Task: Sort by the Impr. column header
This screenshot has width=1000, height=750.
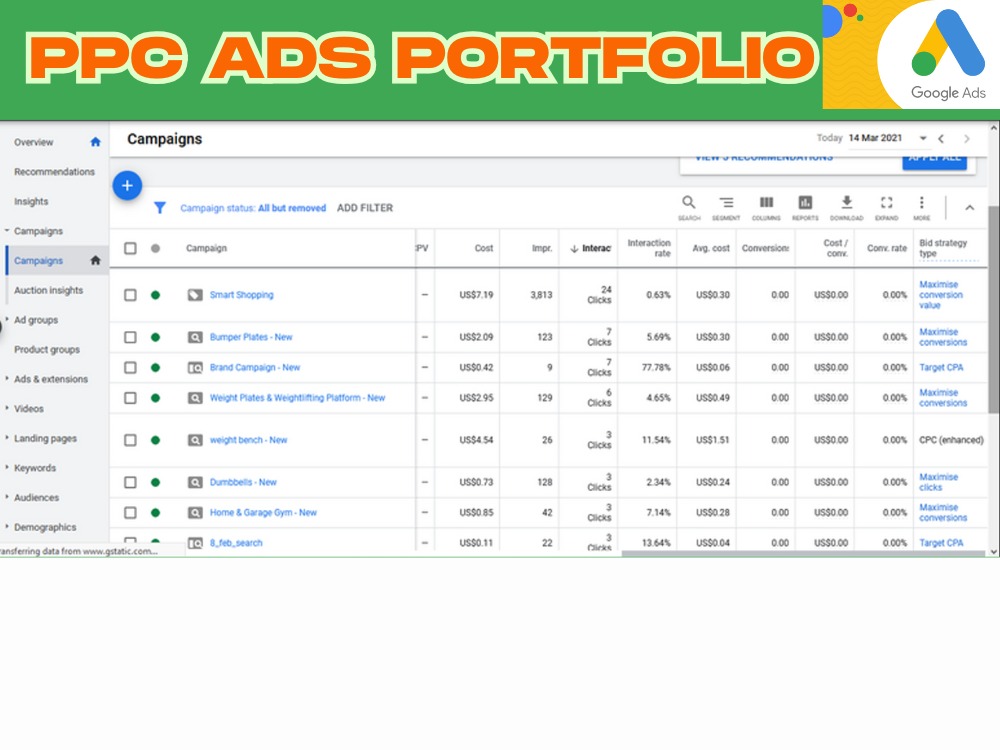Action: click(x=542, y=248)
